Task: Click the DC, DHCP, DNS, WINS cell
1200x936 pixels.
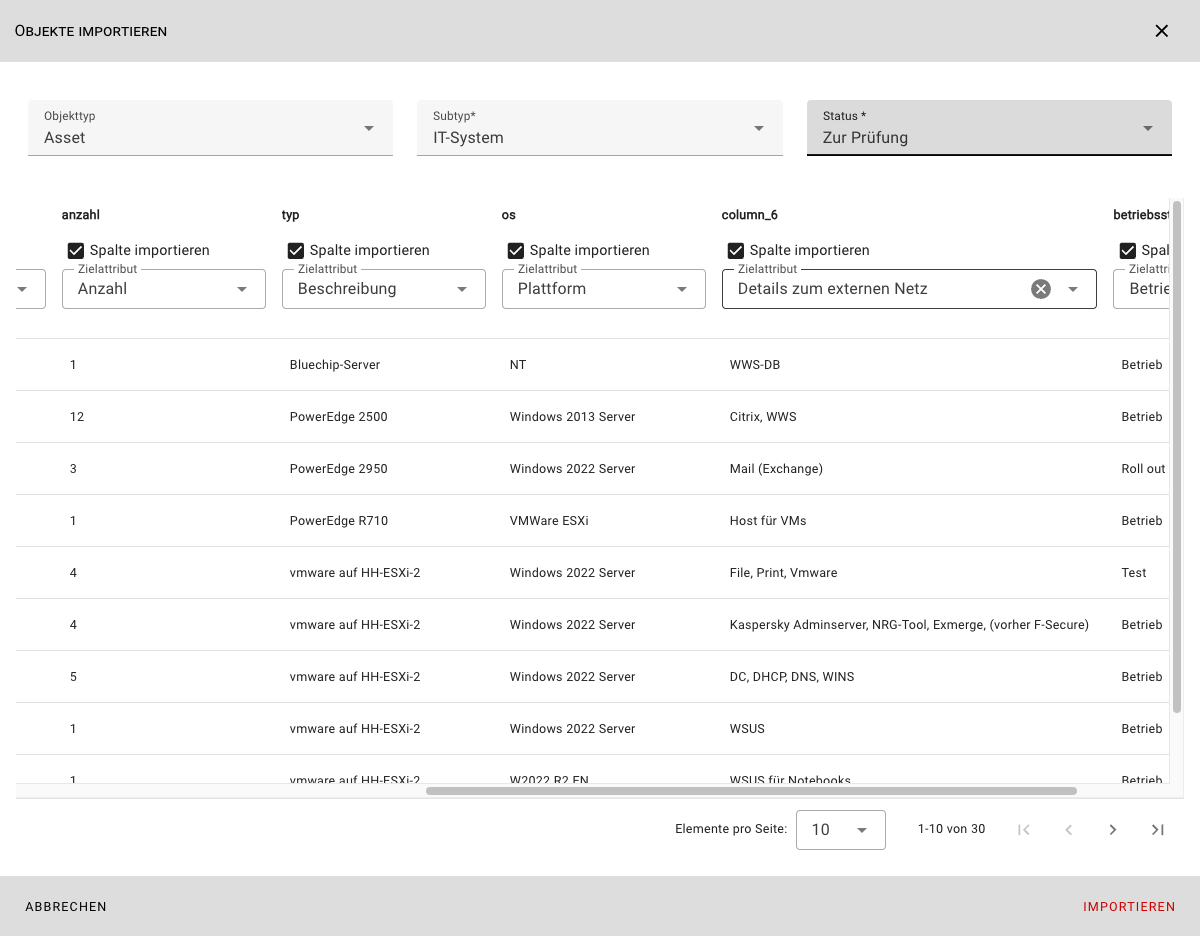Action: click(792, 677)
